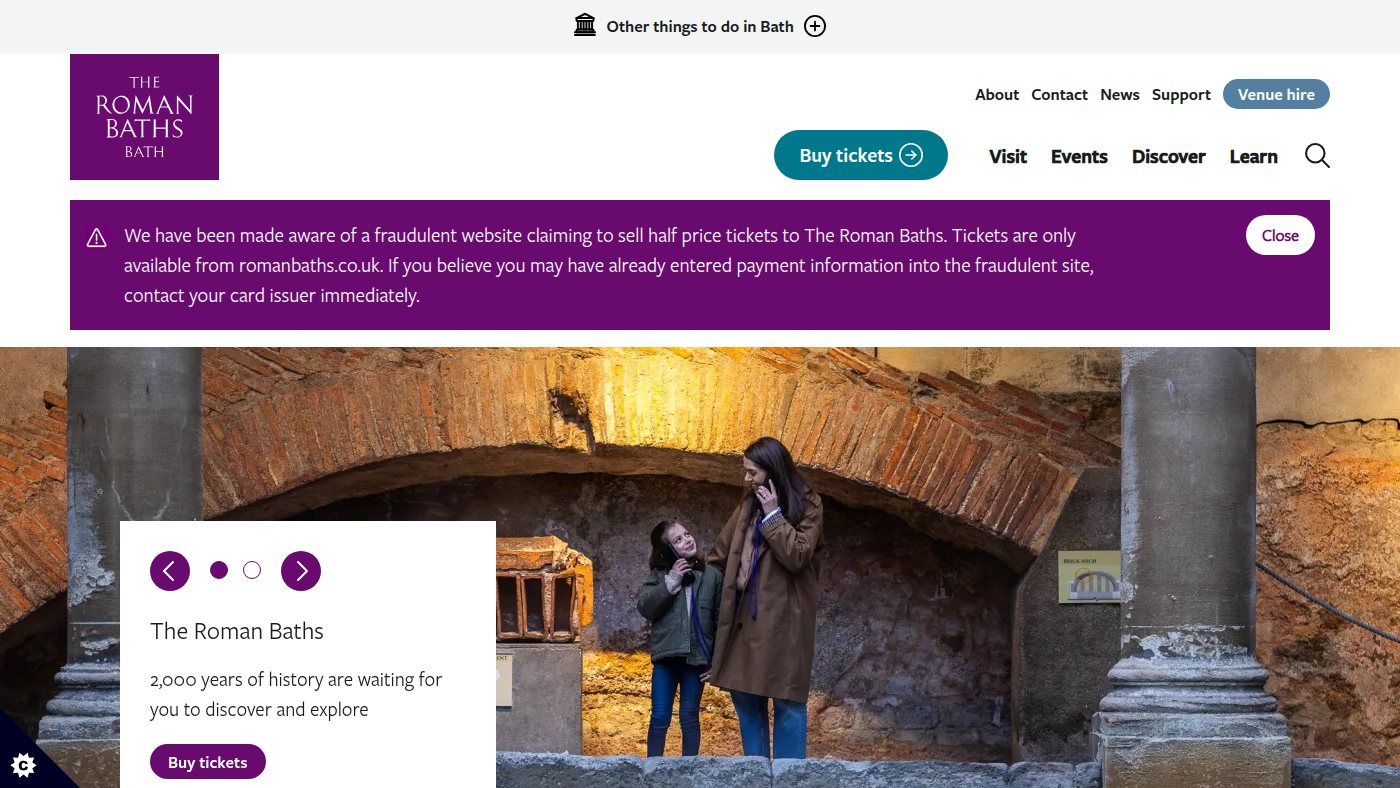Click Venue hire button
Screen dimensions: 1400x788
click(x=1276, y=94)
